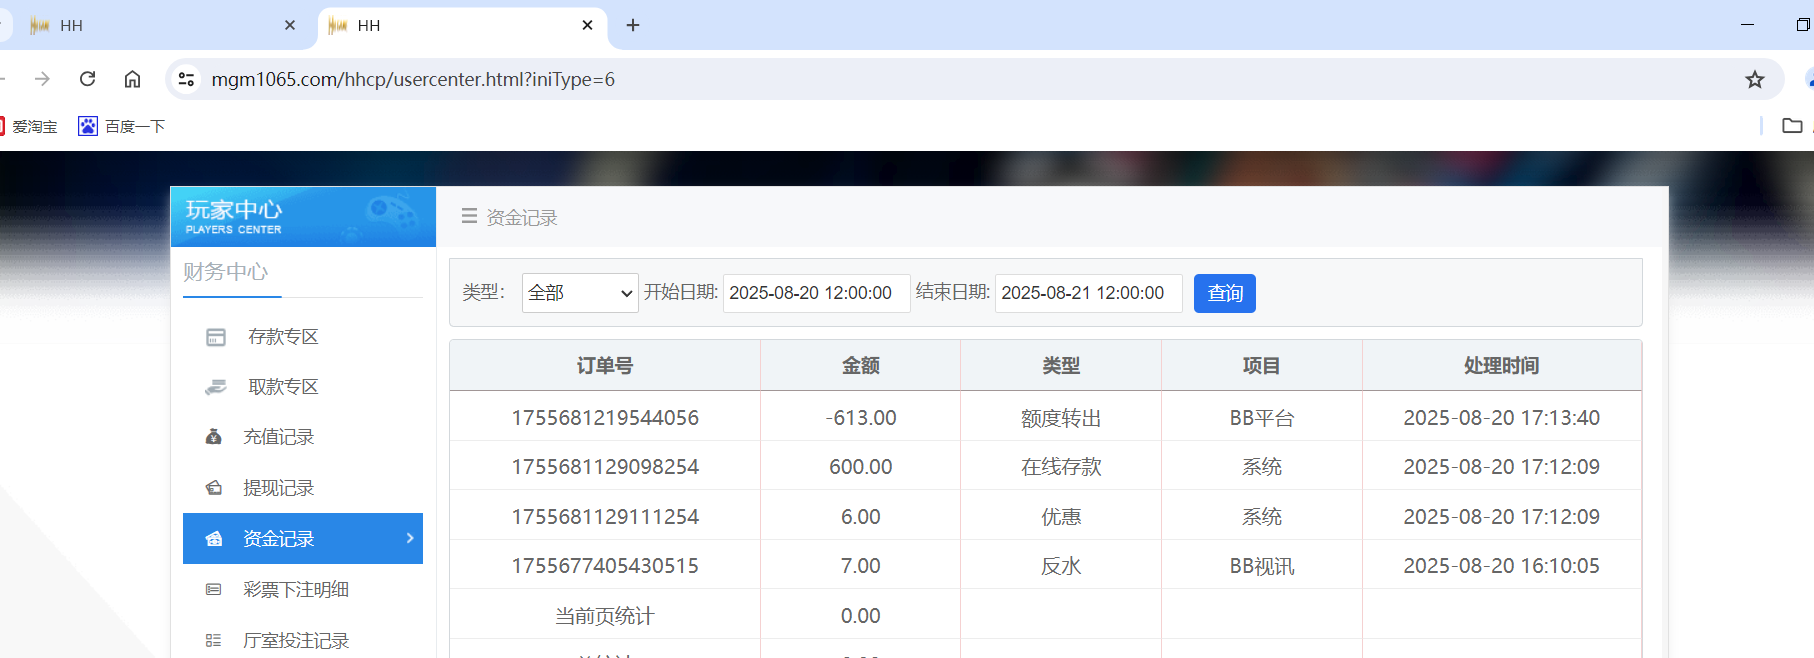Click the withdrawal zone icon
Screen dimensions: 1814x658
pyautogui.click(x=215, y=387)
